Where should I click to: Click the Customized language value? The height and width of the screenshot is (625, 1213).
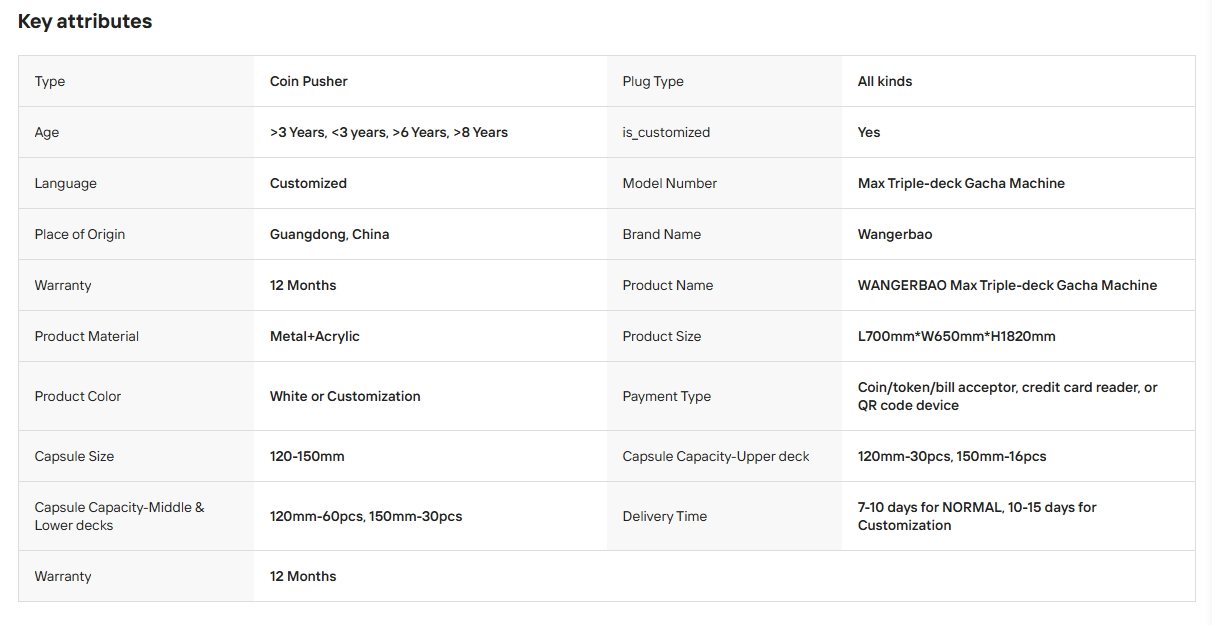coord(308,183)
